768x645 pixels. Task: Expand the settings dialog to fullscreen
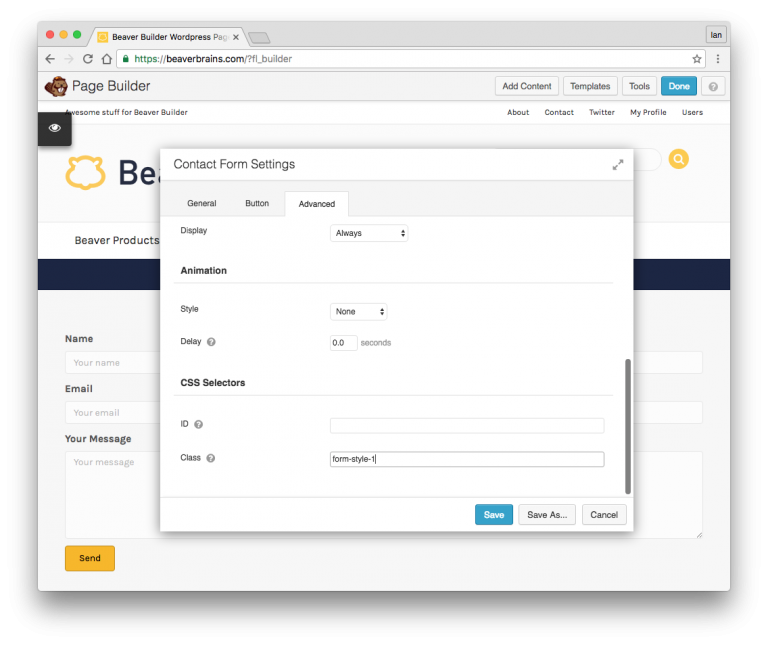click(618, 165)
